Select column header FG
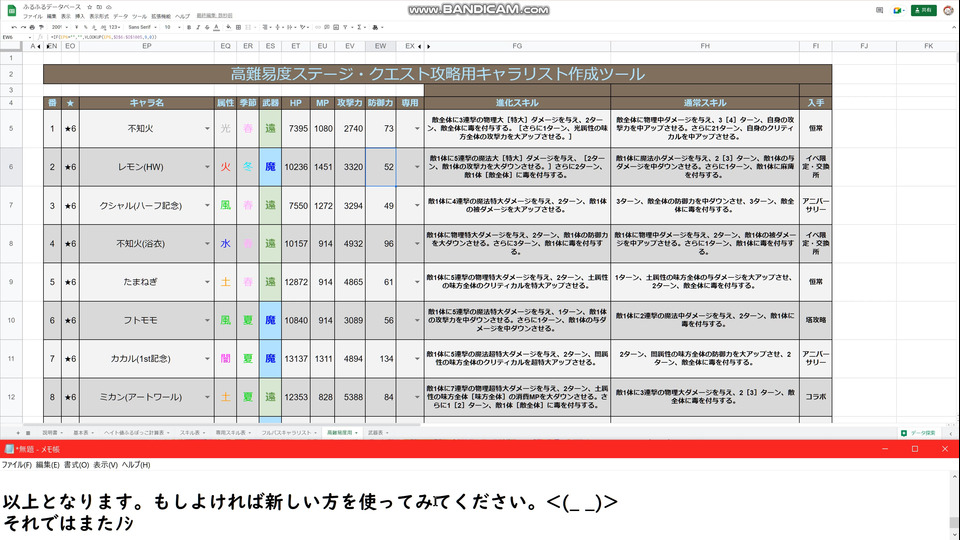The height and width of the screenshot is (540, 960). (x=517, y=46)
